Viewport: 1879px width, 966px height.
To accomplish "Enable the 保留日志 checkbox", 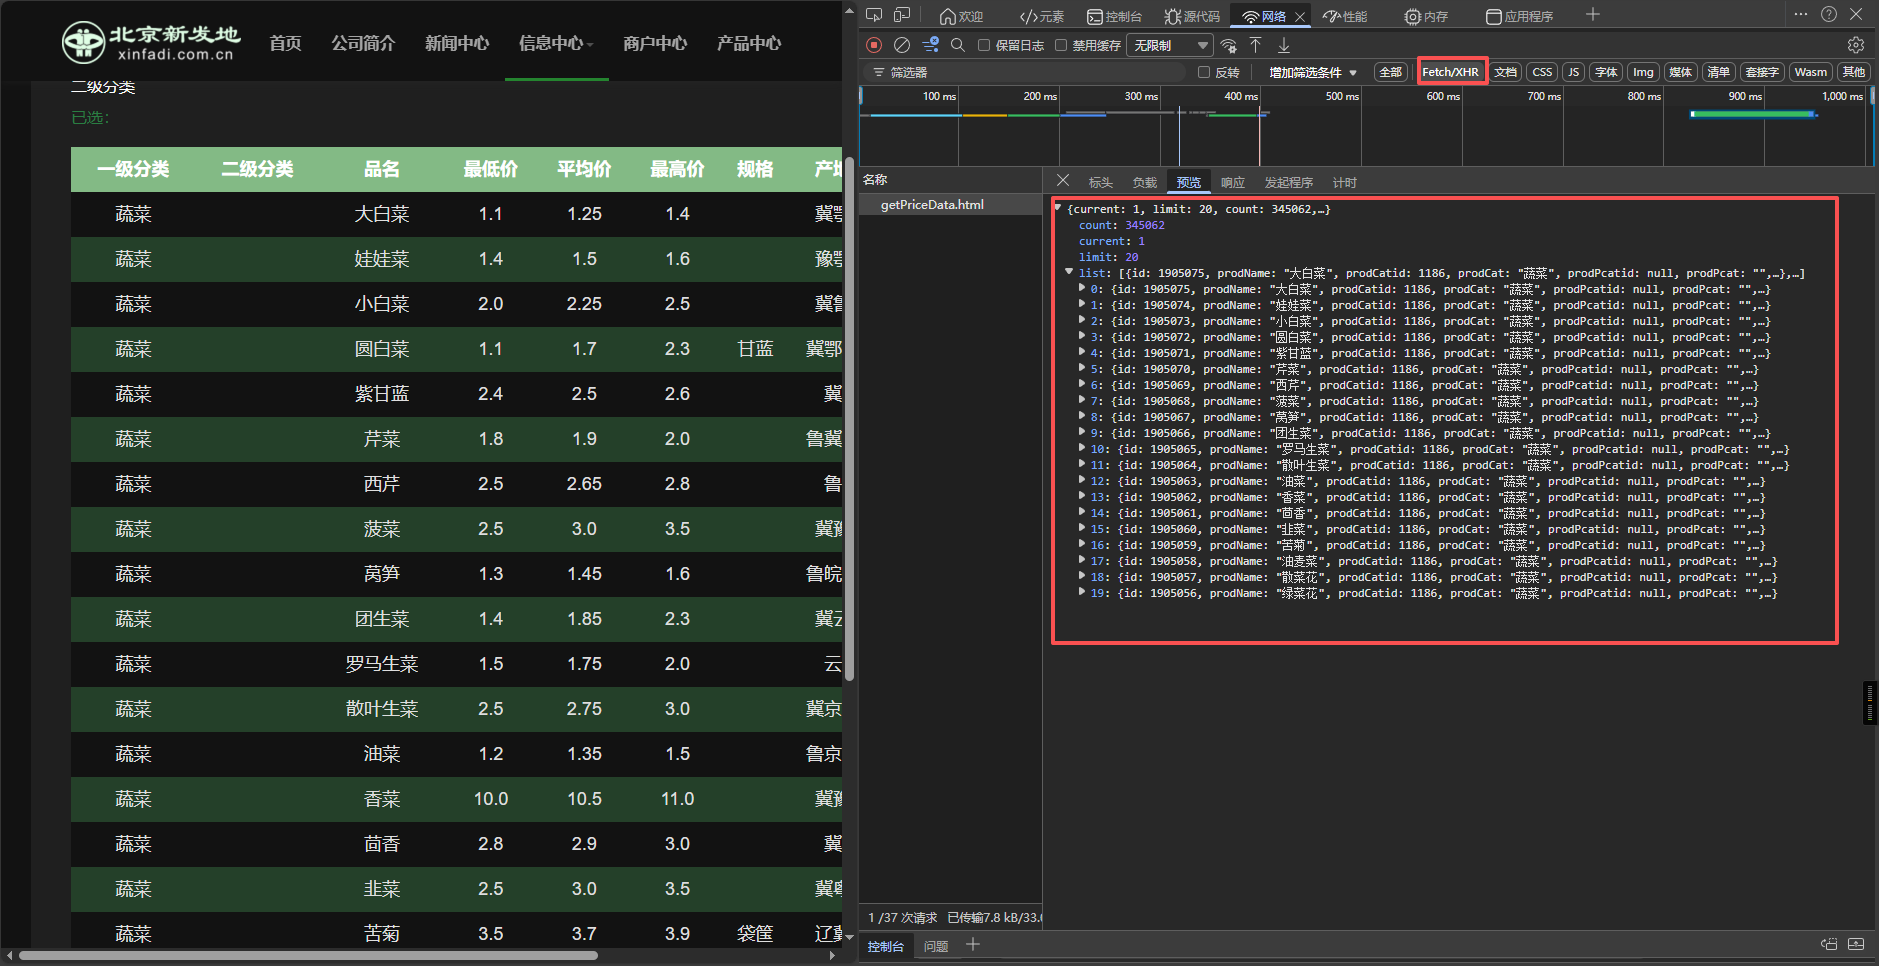I will [x=984, y=45].
